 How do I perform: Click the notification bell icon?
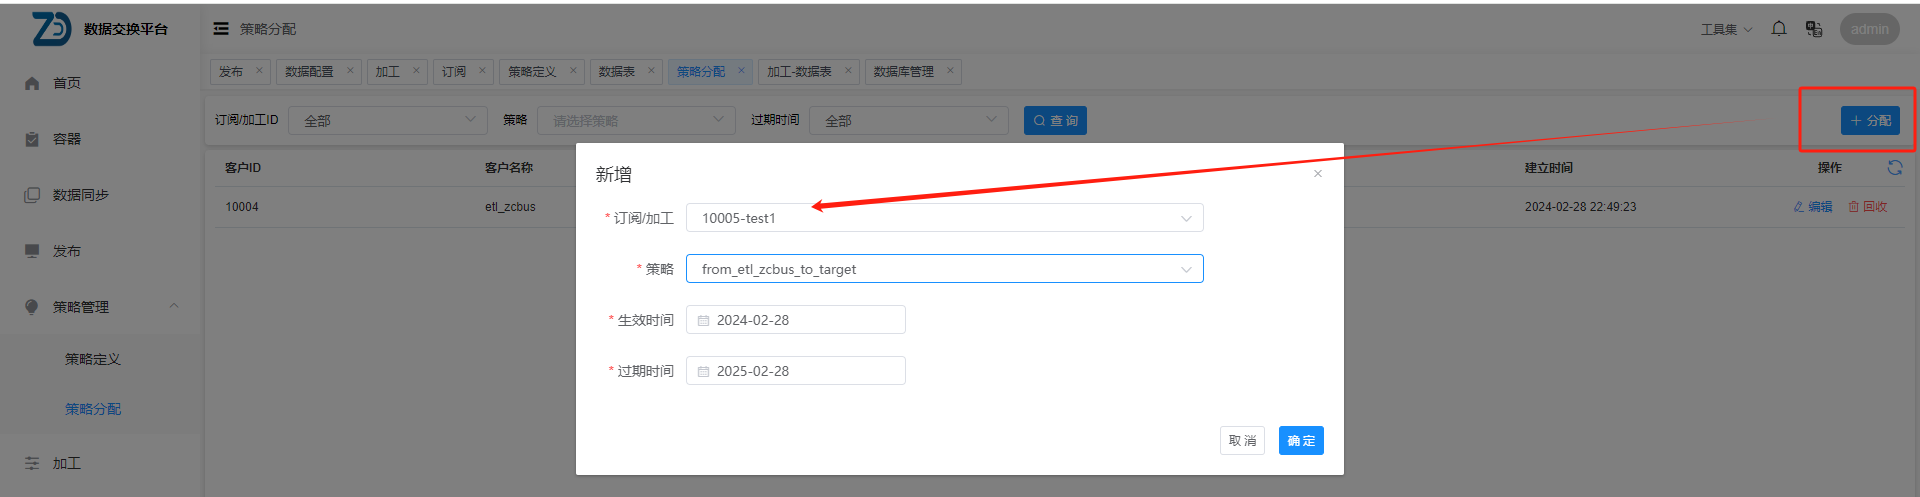1779,29
